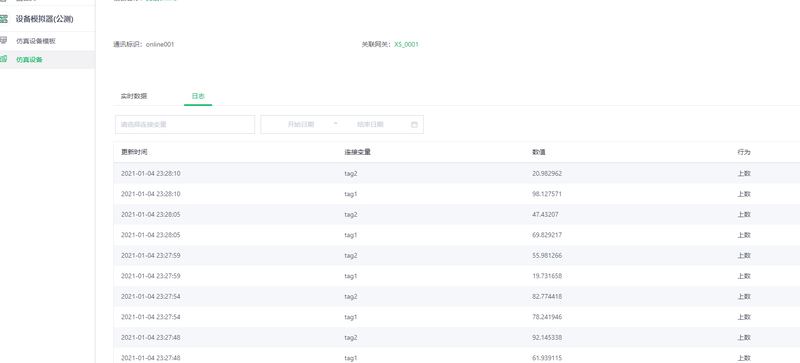Click value 92.145338
Screen dimensions: 800x363
pos(547,337)
